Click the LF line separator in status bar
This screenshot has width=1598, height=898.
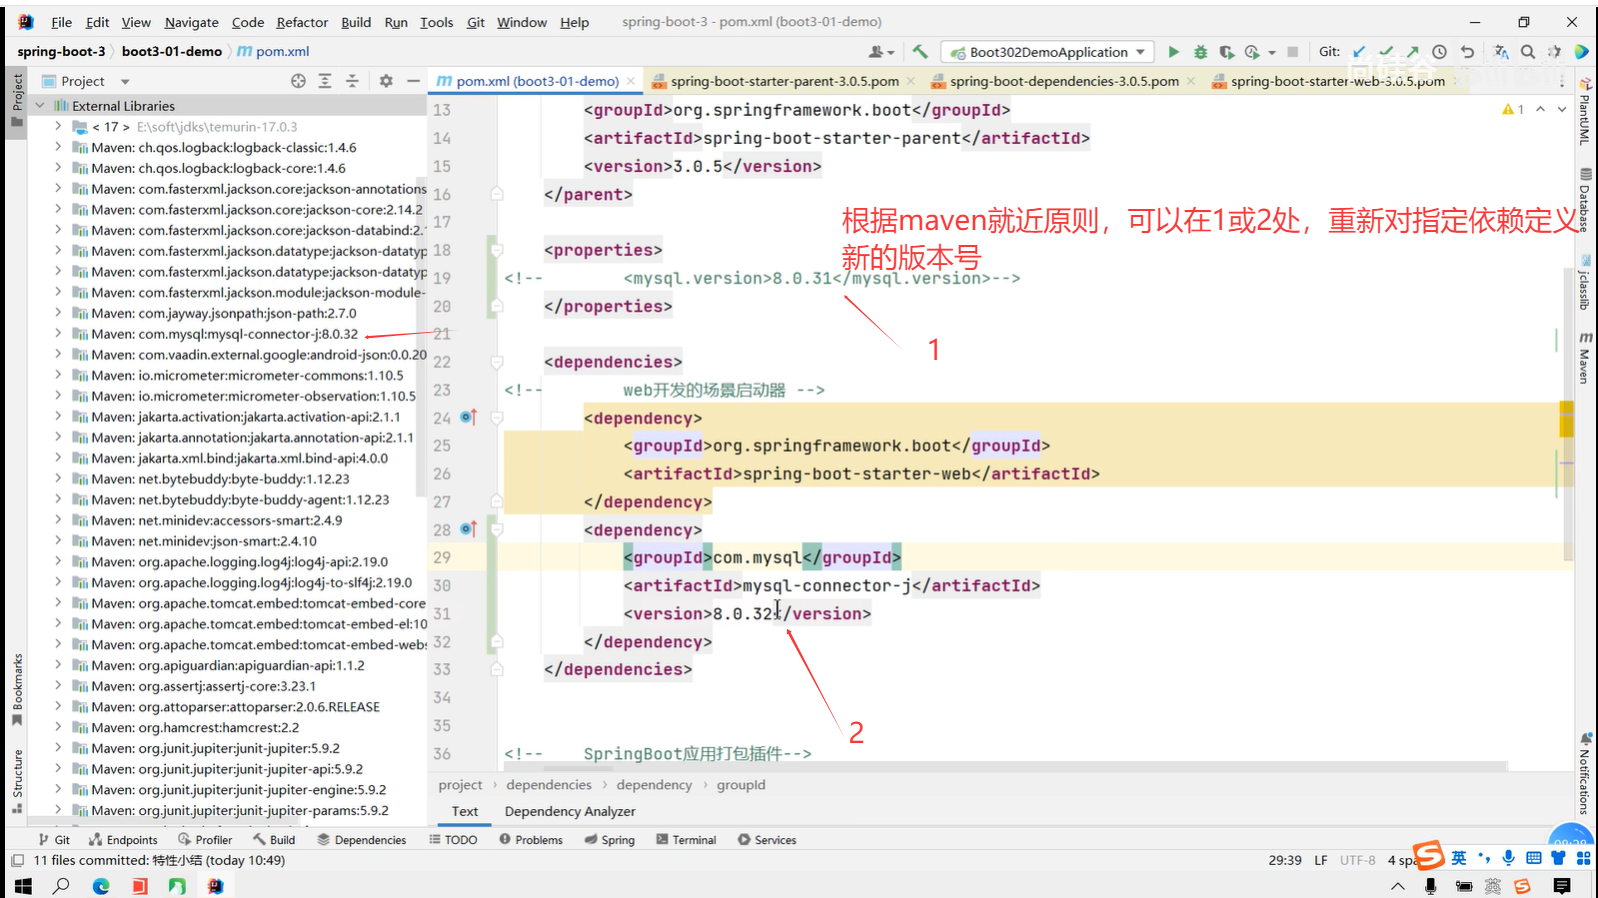[x=1321, y=860]
